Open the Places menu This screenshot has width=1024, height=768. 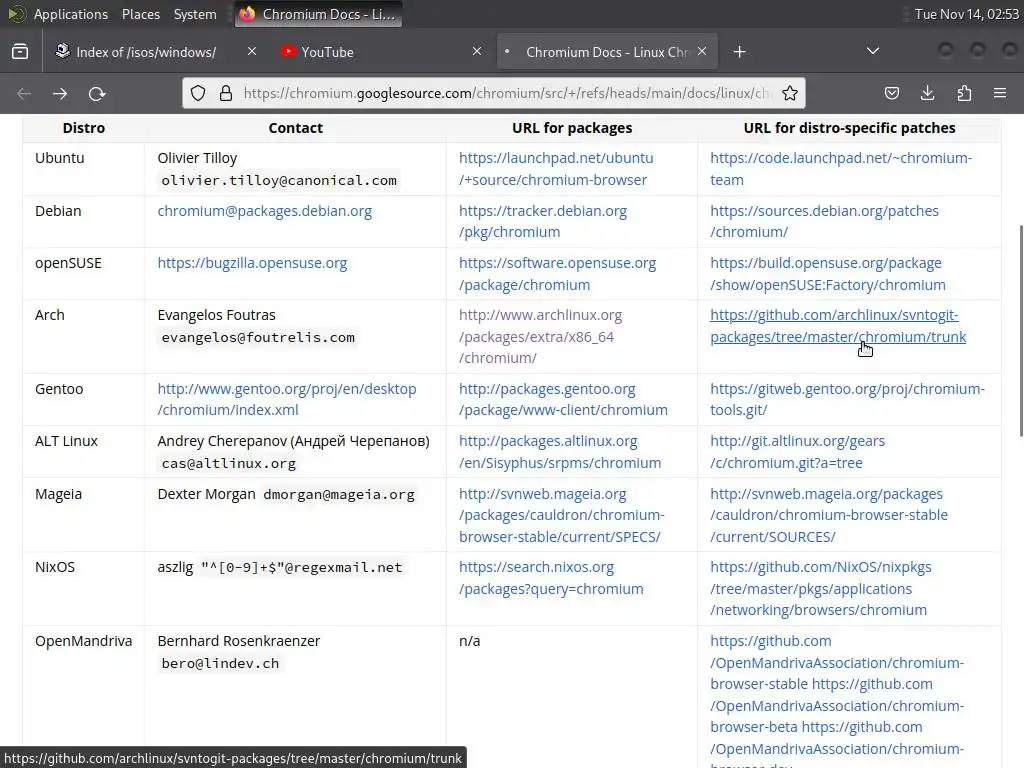140,14
